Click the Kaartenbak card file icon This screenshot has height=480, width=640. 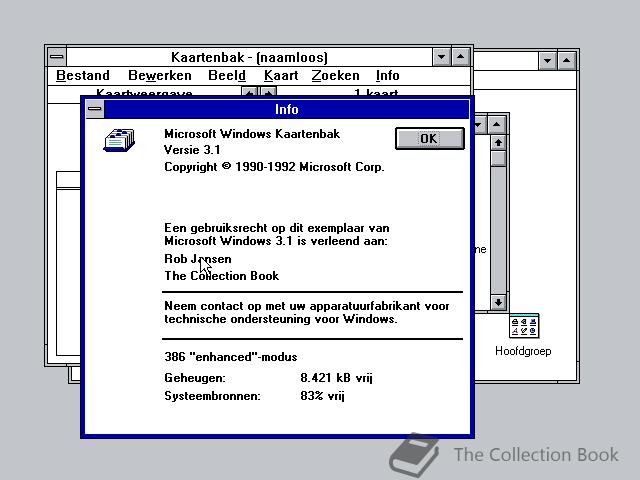119,140
